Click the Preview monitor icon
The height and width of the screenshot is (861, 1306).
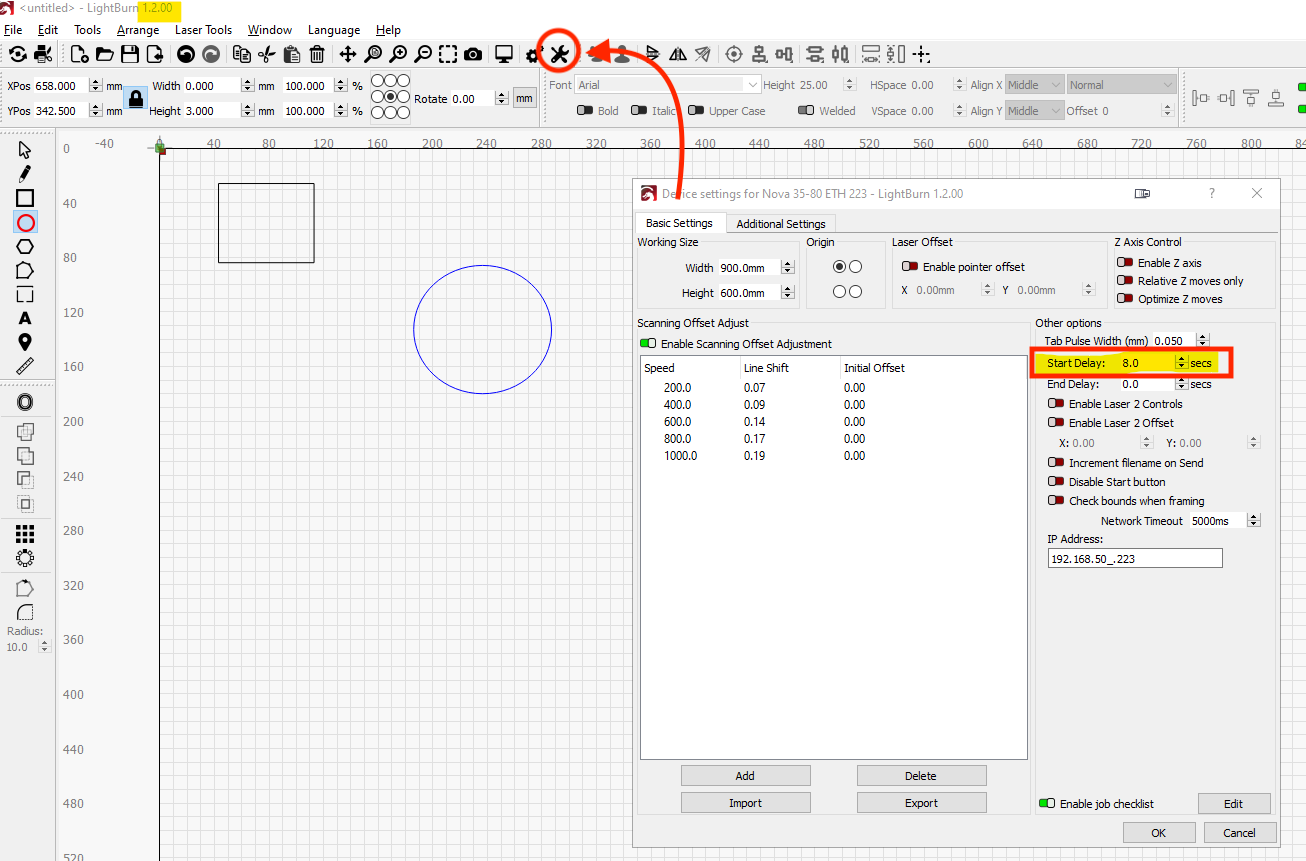[x=504, y=54]
